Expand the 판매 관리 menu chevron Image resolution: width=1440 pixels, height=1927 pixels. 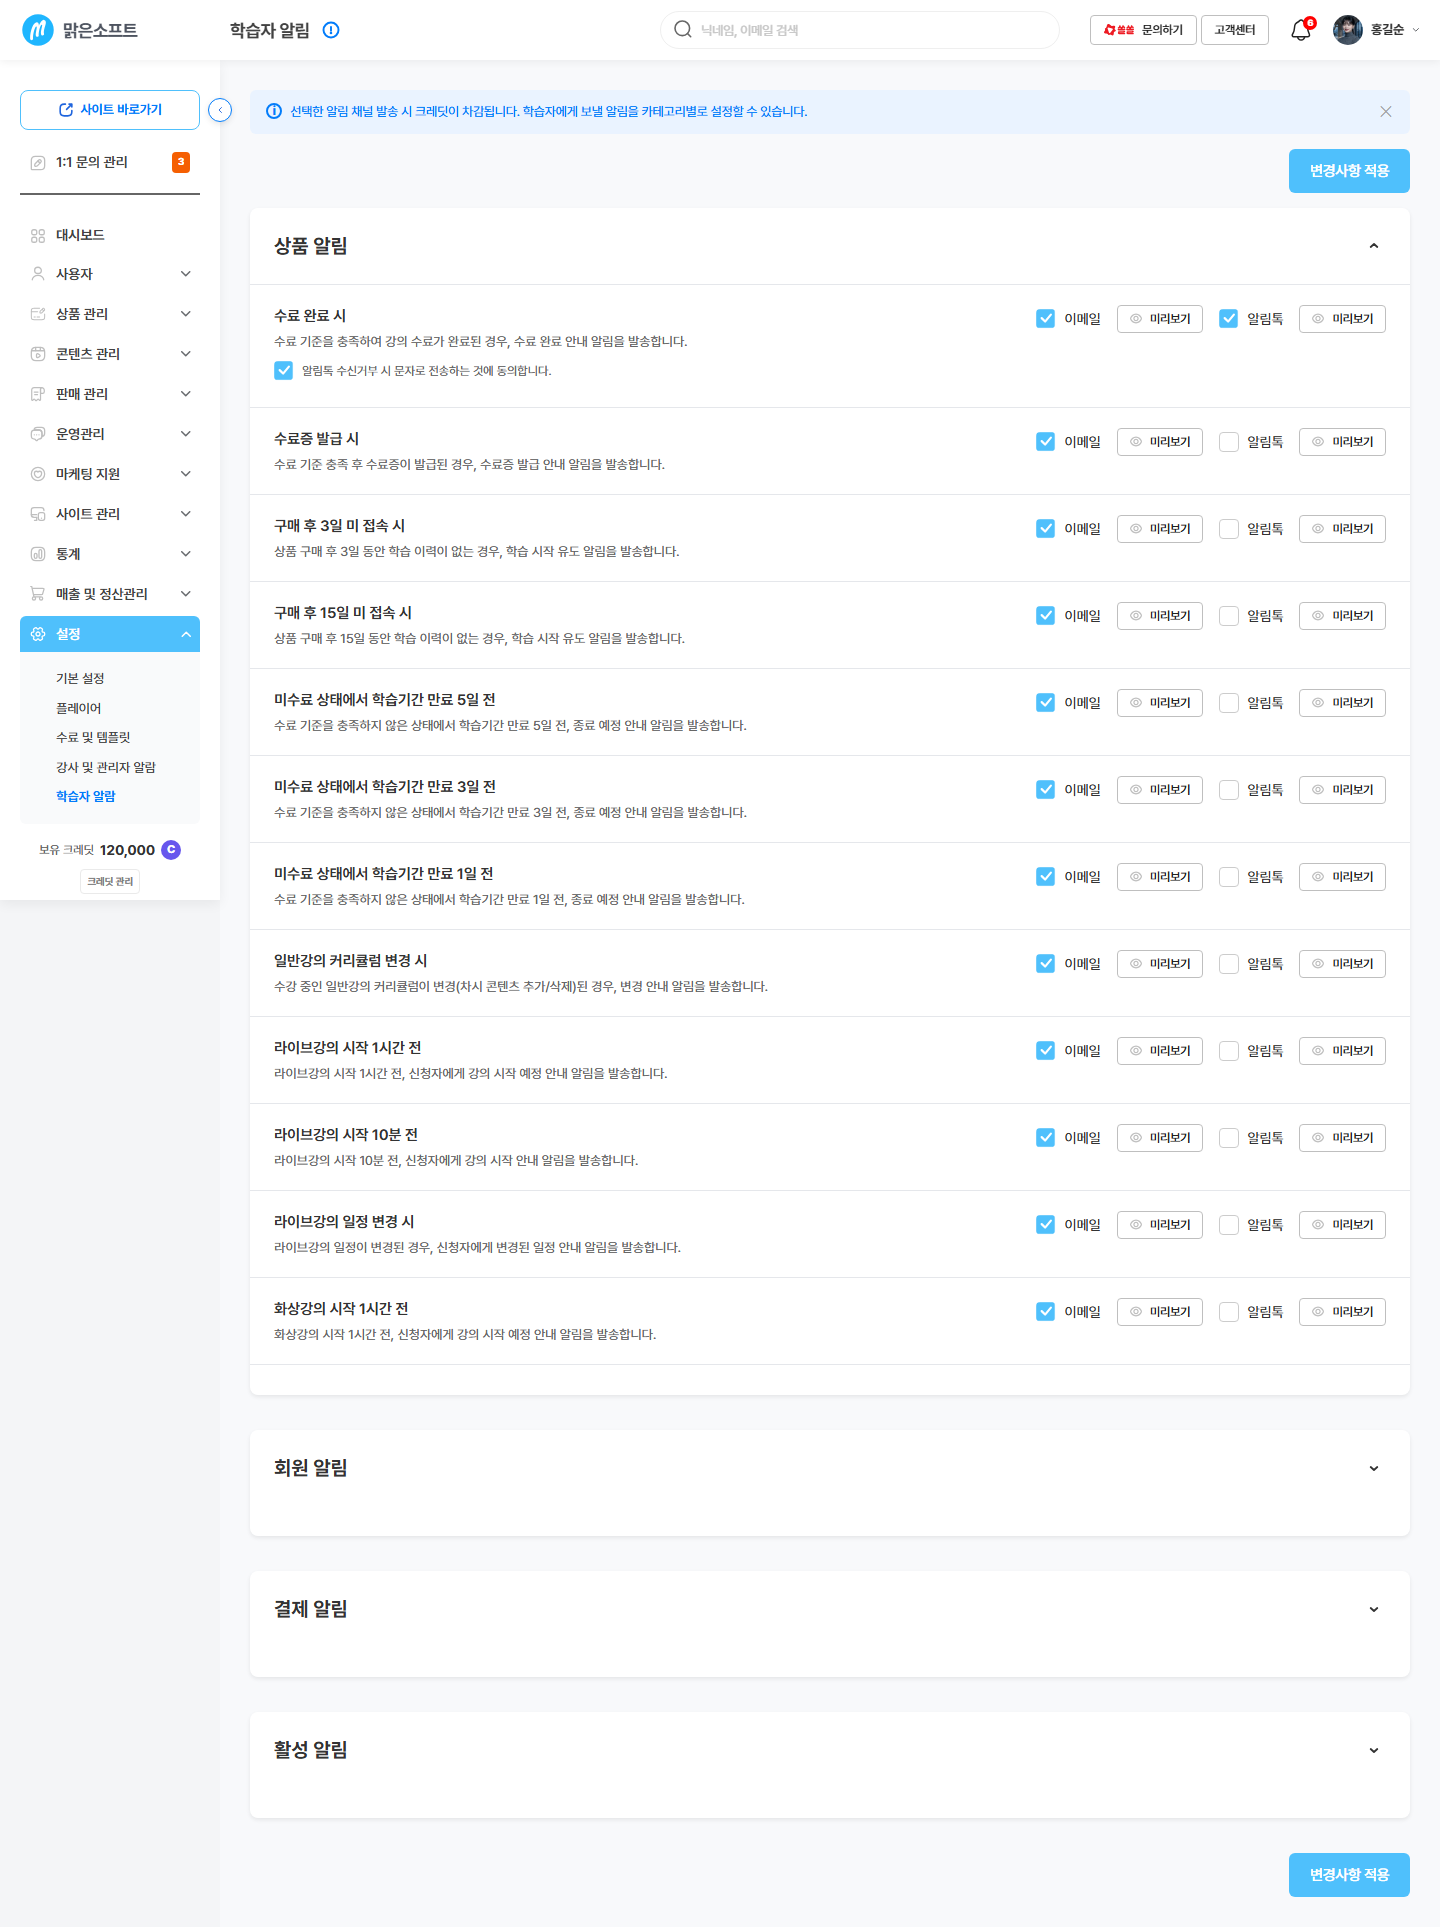186,394
